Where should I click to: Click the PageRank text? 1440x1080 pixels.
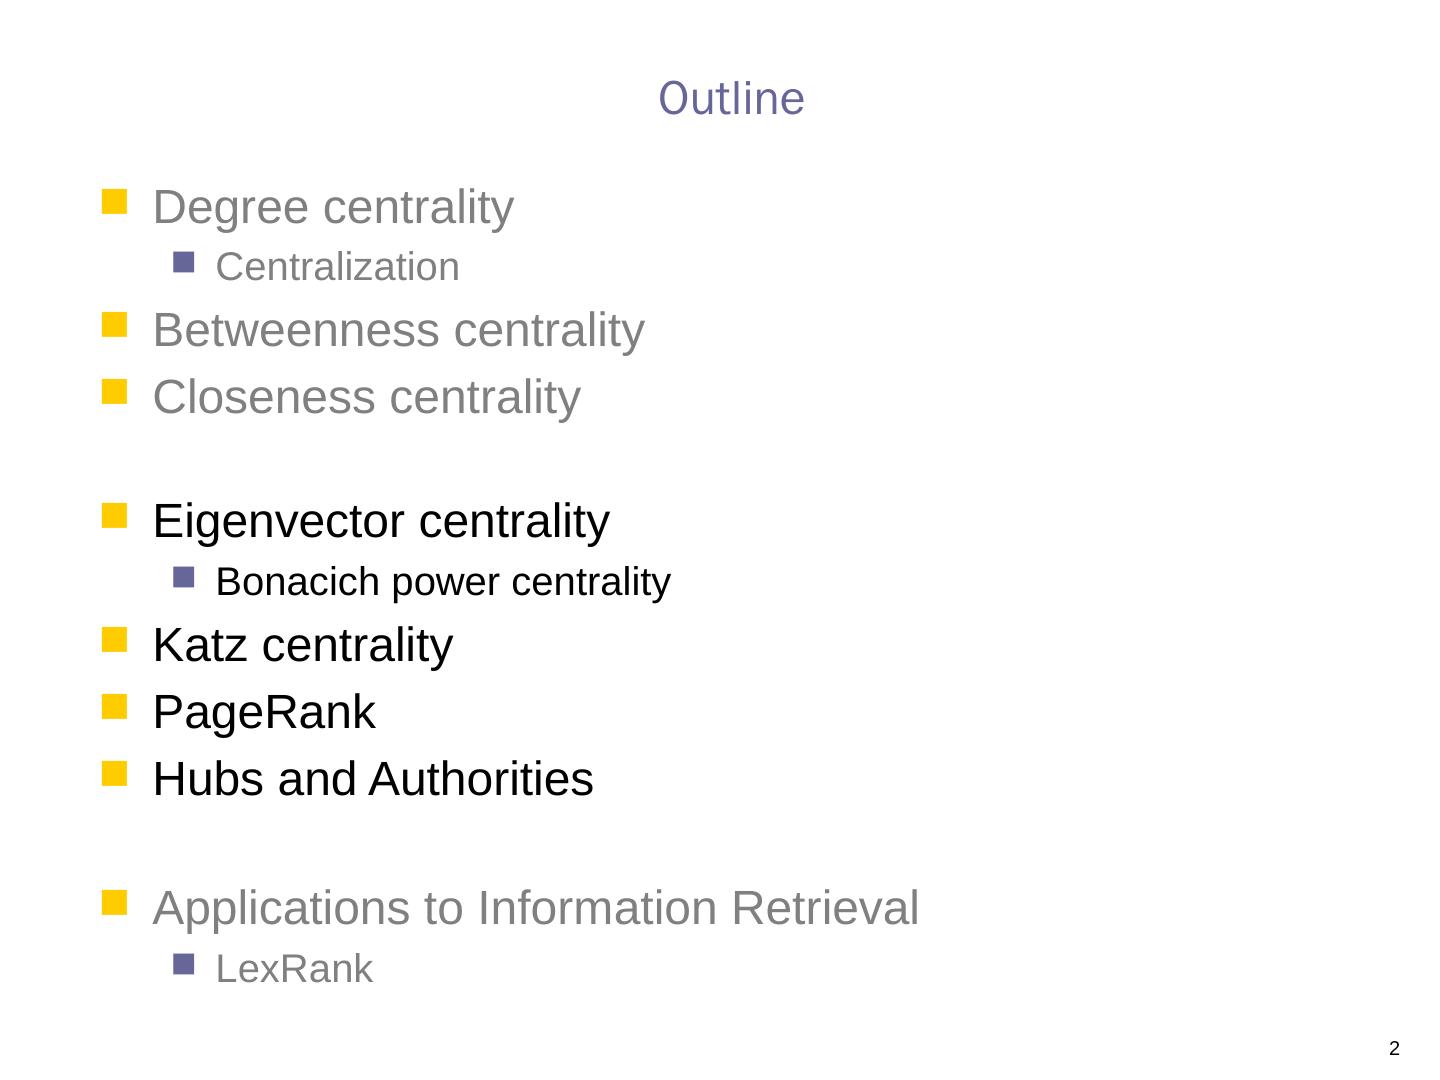coord(264,713)
